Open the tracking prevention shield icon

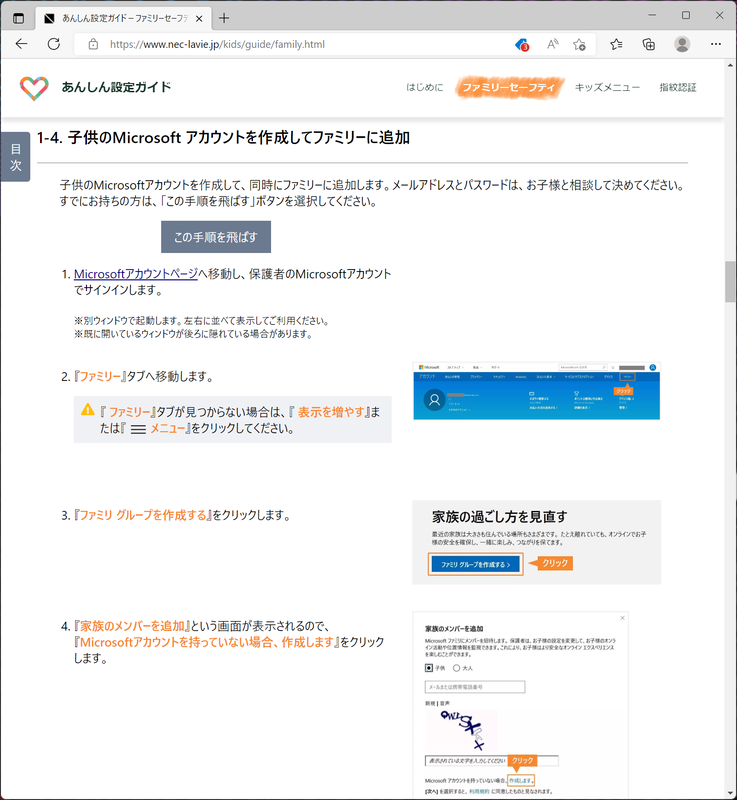coord(522,45)
